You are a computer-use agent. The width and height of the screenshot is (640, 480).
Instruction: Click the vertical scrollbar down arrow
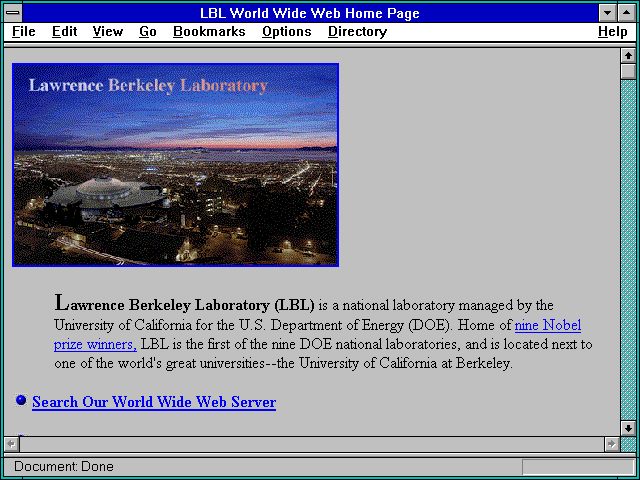click(628, 428)
